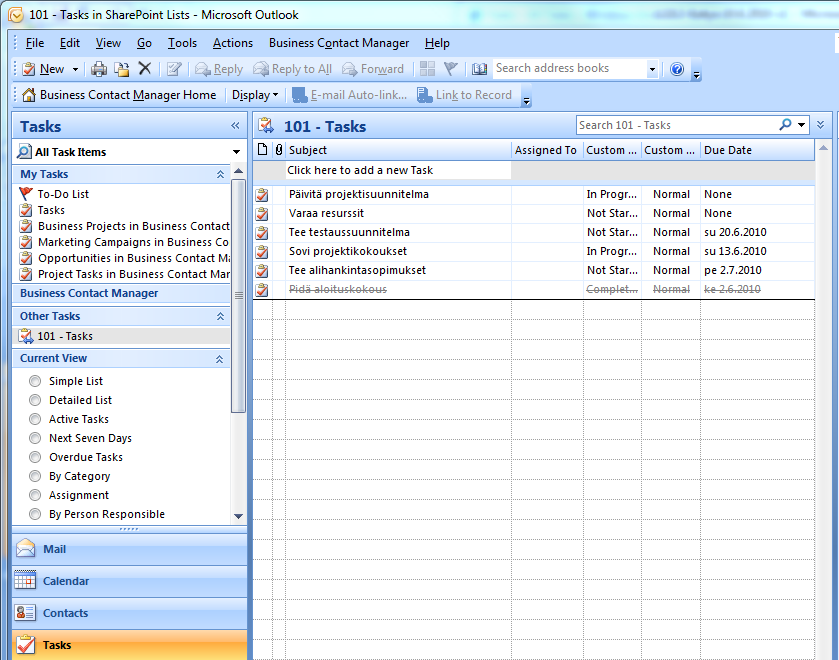Collapse the My Tasks section
Screen dimensions: 839x660
pyautogui.click(x=220, y=175)
